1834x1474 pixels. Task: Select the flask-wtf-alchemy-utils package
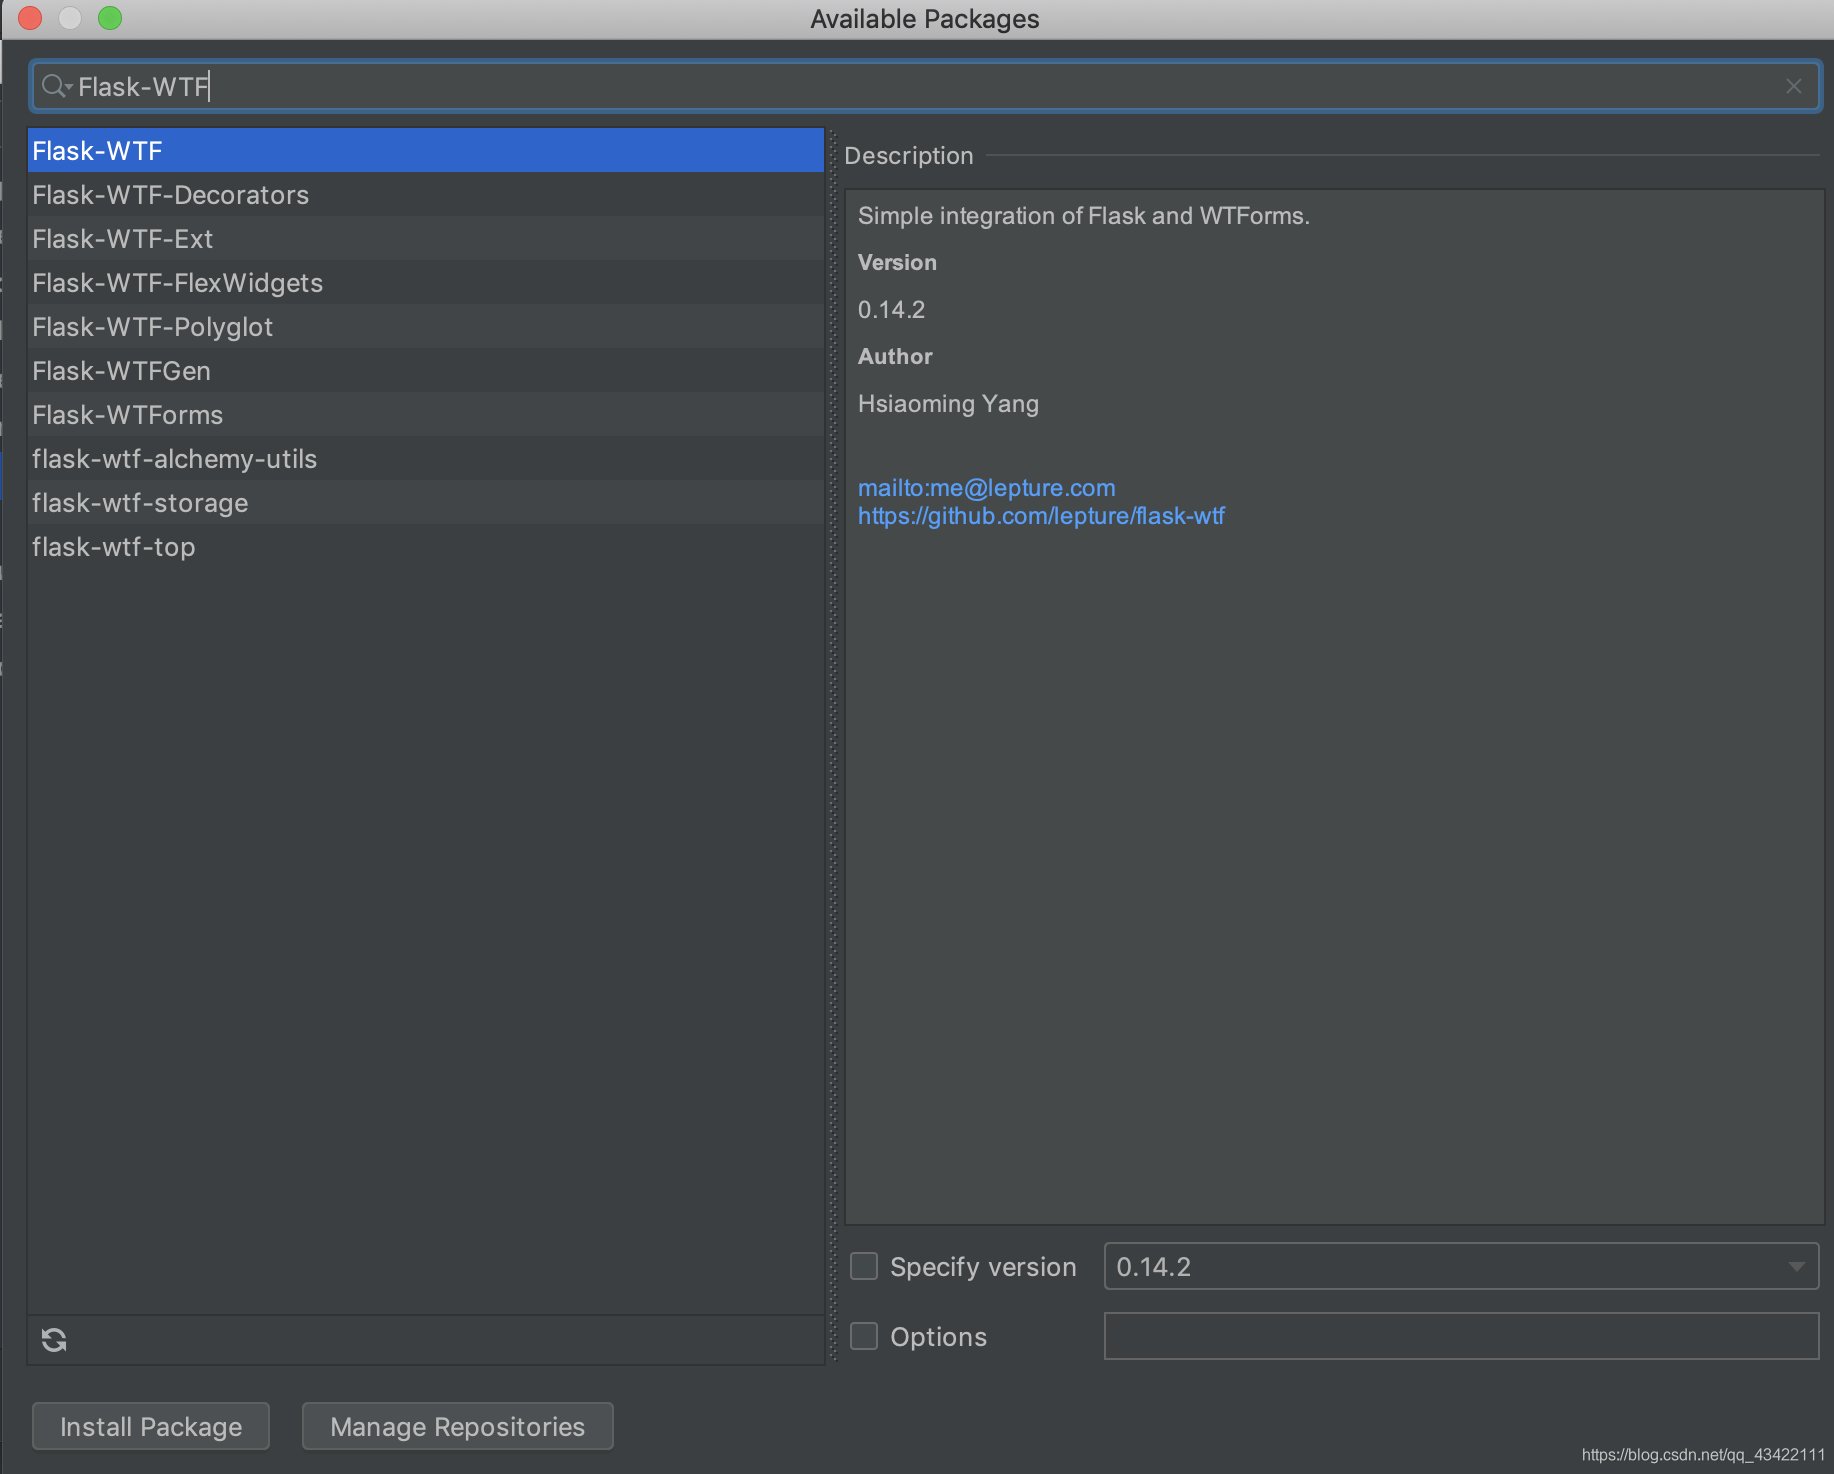[x=426, y=458]
